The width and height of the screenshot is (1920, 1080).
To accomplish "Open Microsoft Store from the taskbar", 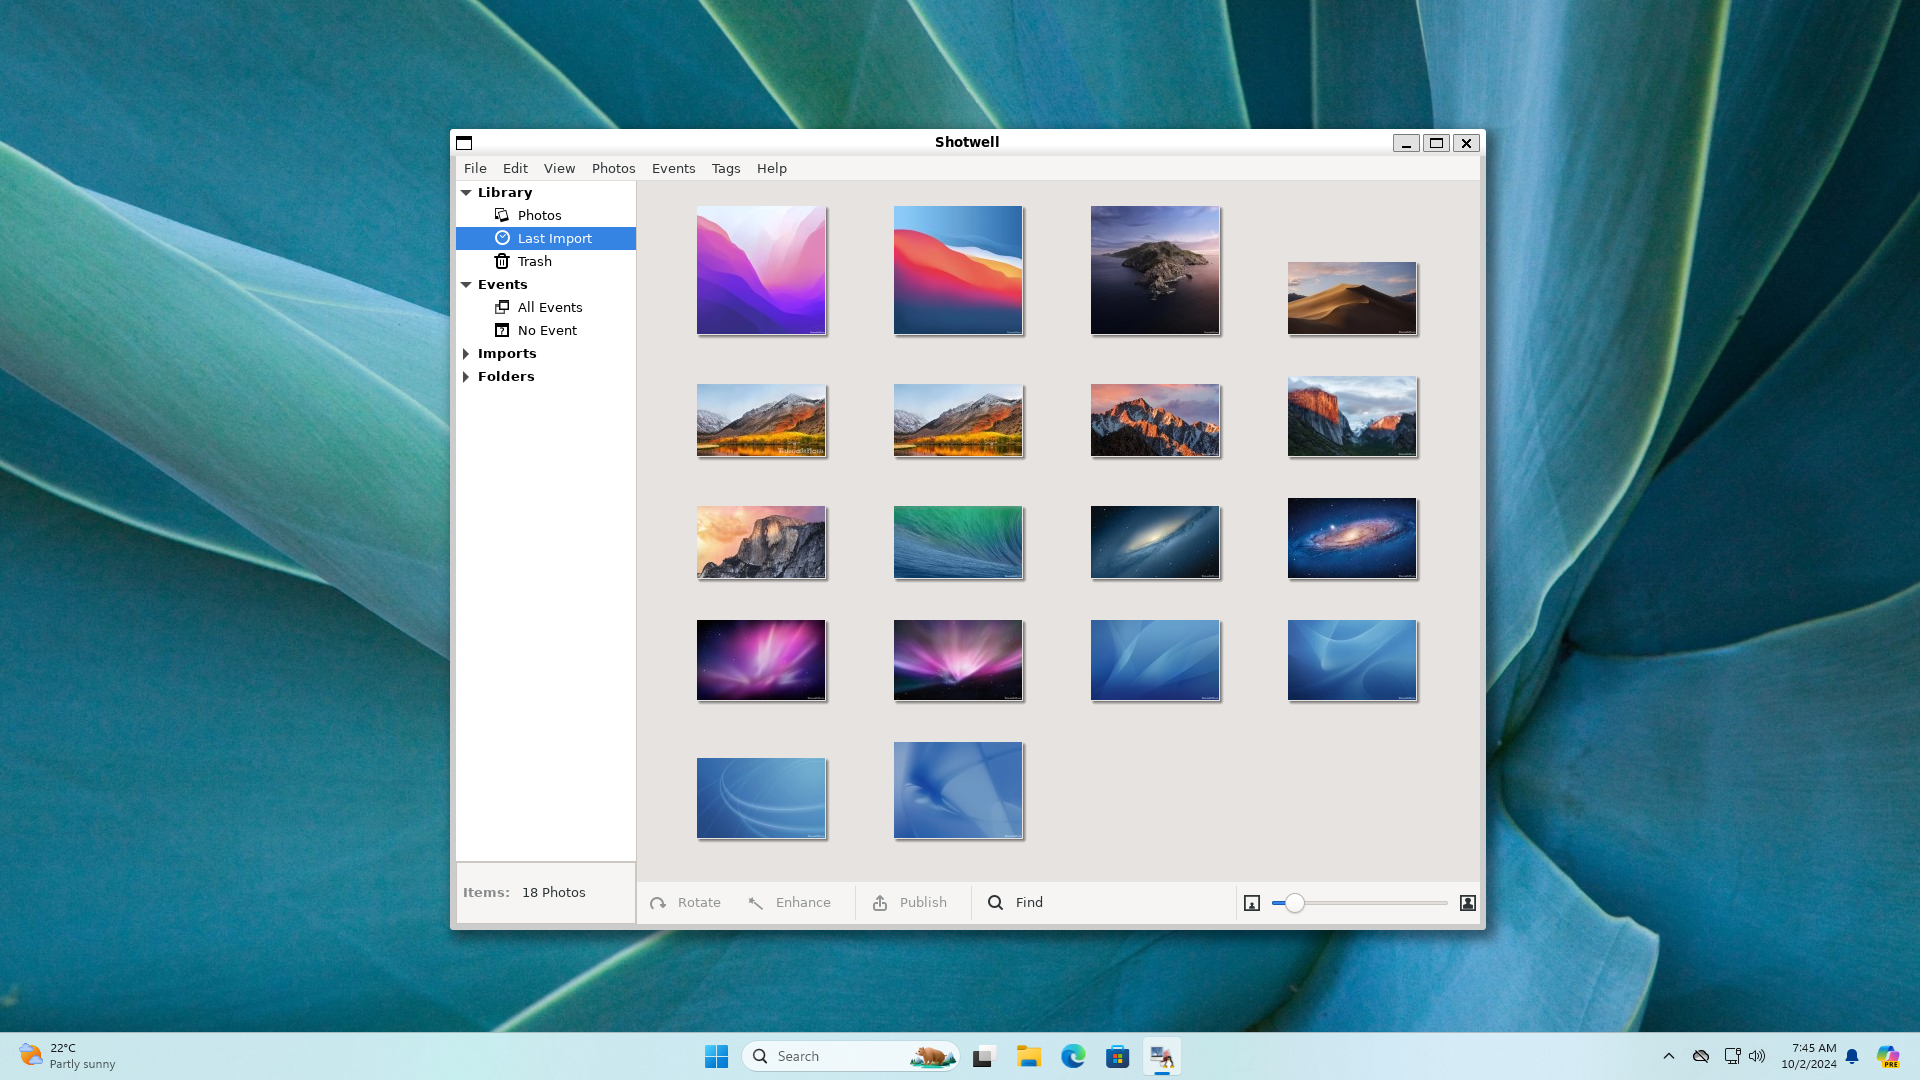I will [x=1117, y=1056].
